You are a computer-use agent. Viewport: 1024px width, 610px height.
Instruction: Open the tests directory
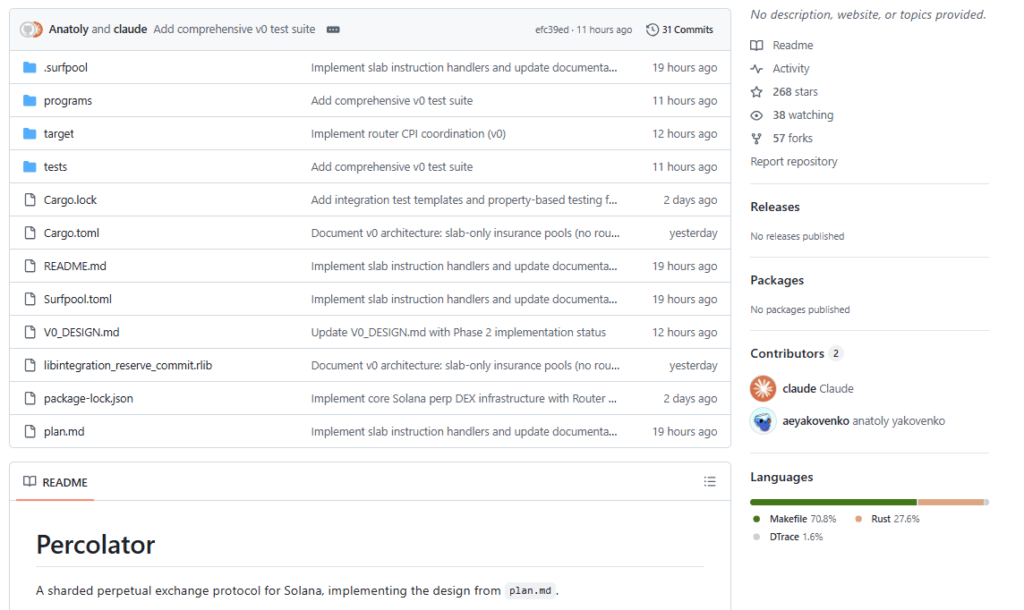55,166
